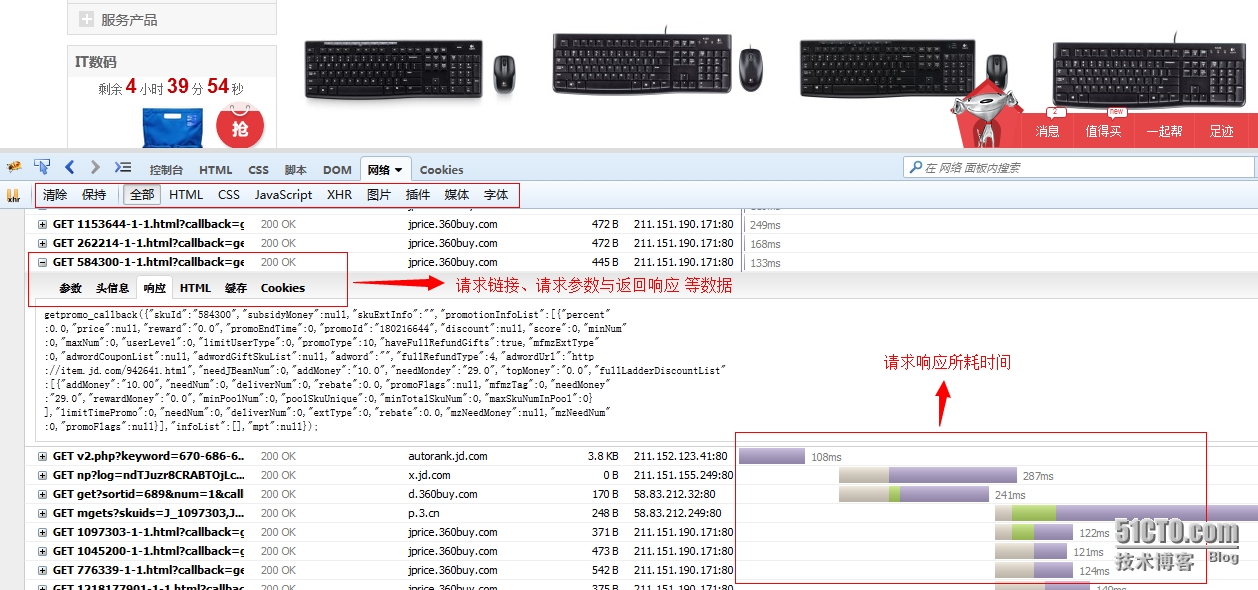Collapse GET 584300-1-1.html request row
Image resolution: width=1258 pixels, height=590 pixels.
tap(42, 262)
